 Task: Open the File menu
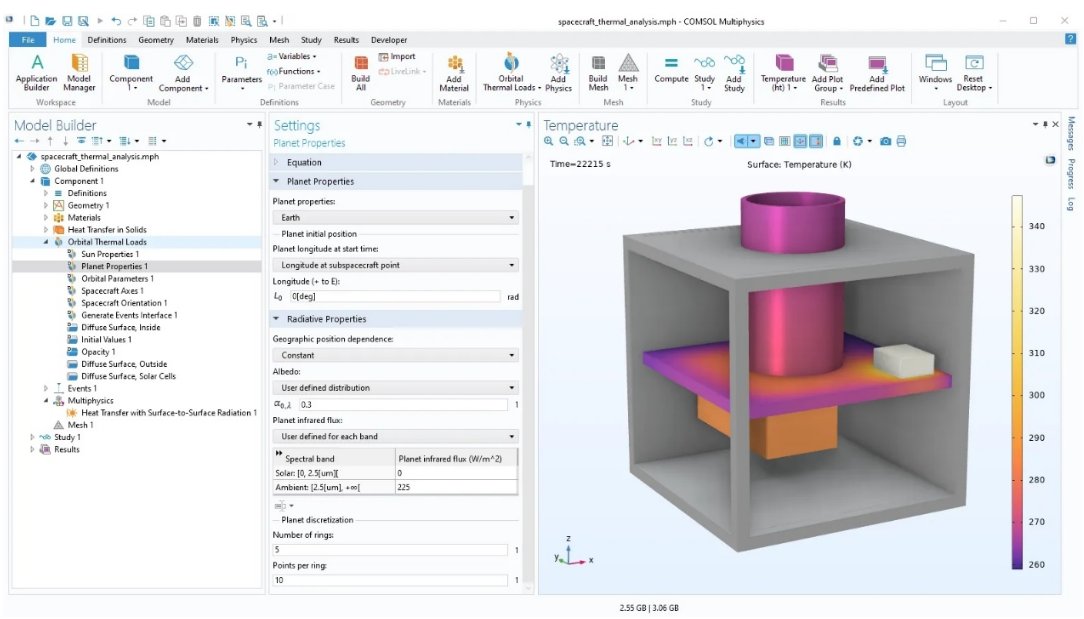(x=28, y=39)
